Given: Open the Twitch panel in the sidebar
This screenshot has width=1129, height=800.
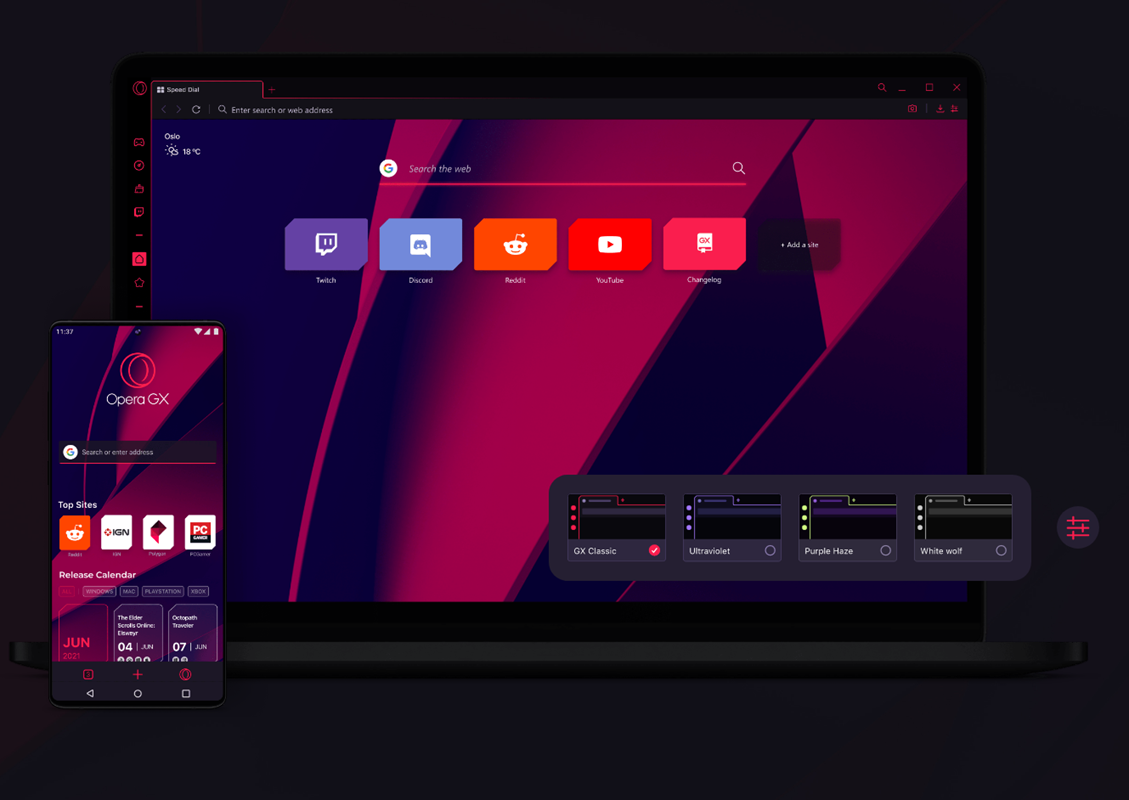Looking at the screenshot, I should coord(139,212).
